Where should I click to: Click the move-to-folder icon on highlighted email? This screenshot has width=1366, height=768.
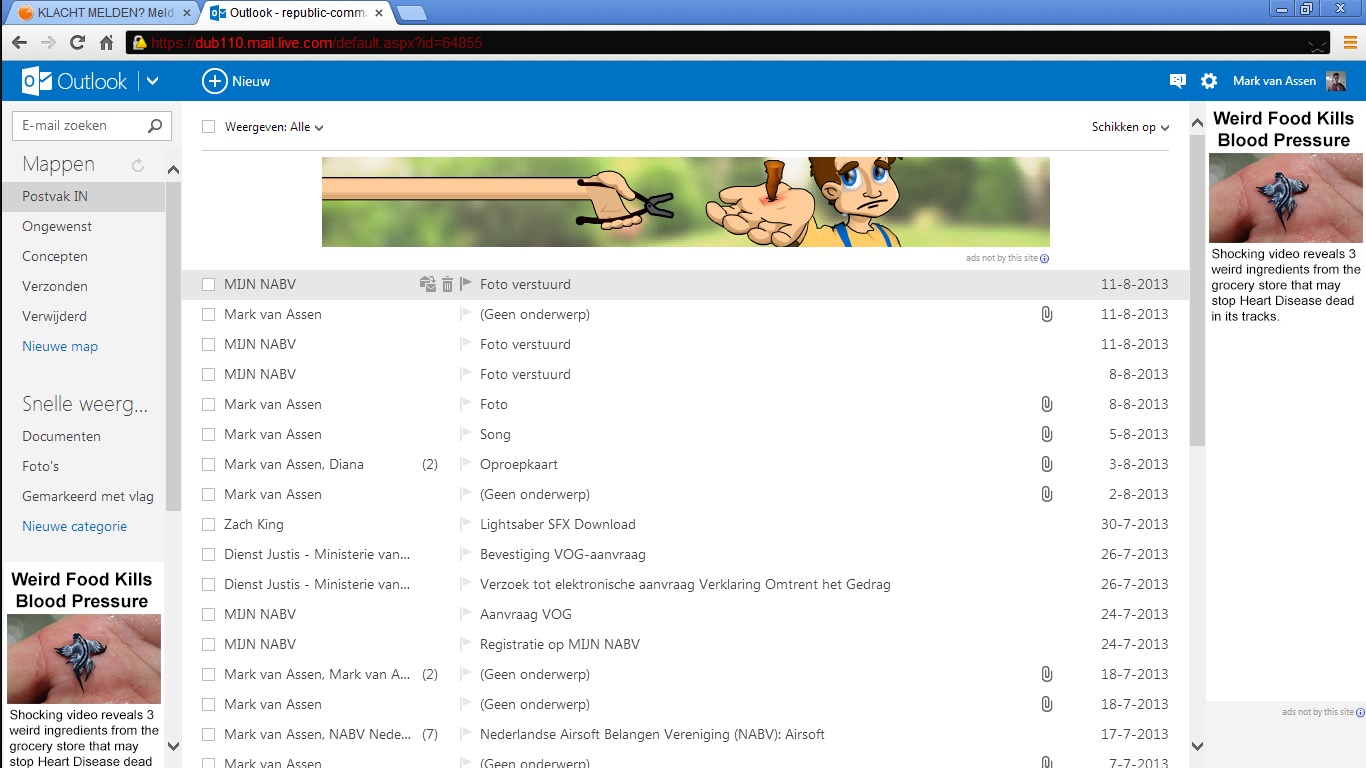pyautogui.click(x=428, y=284)
